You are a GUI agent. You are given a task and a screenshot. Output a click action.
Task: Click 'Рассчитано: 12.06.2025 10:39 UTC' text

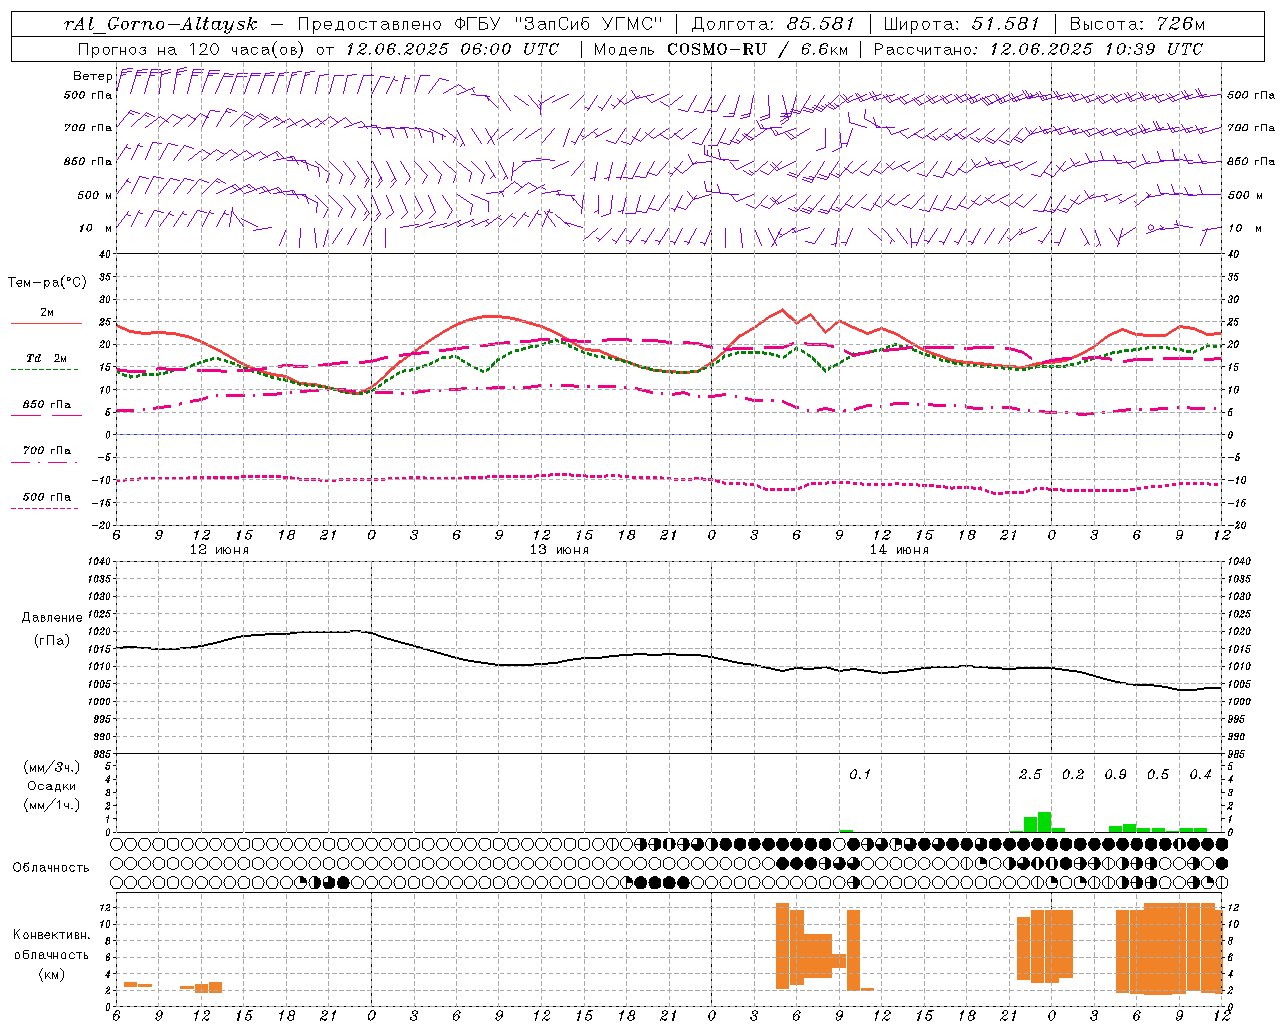1038,49
